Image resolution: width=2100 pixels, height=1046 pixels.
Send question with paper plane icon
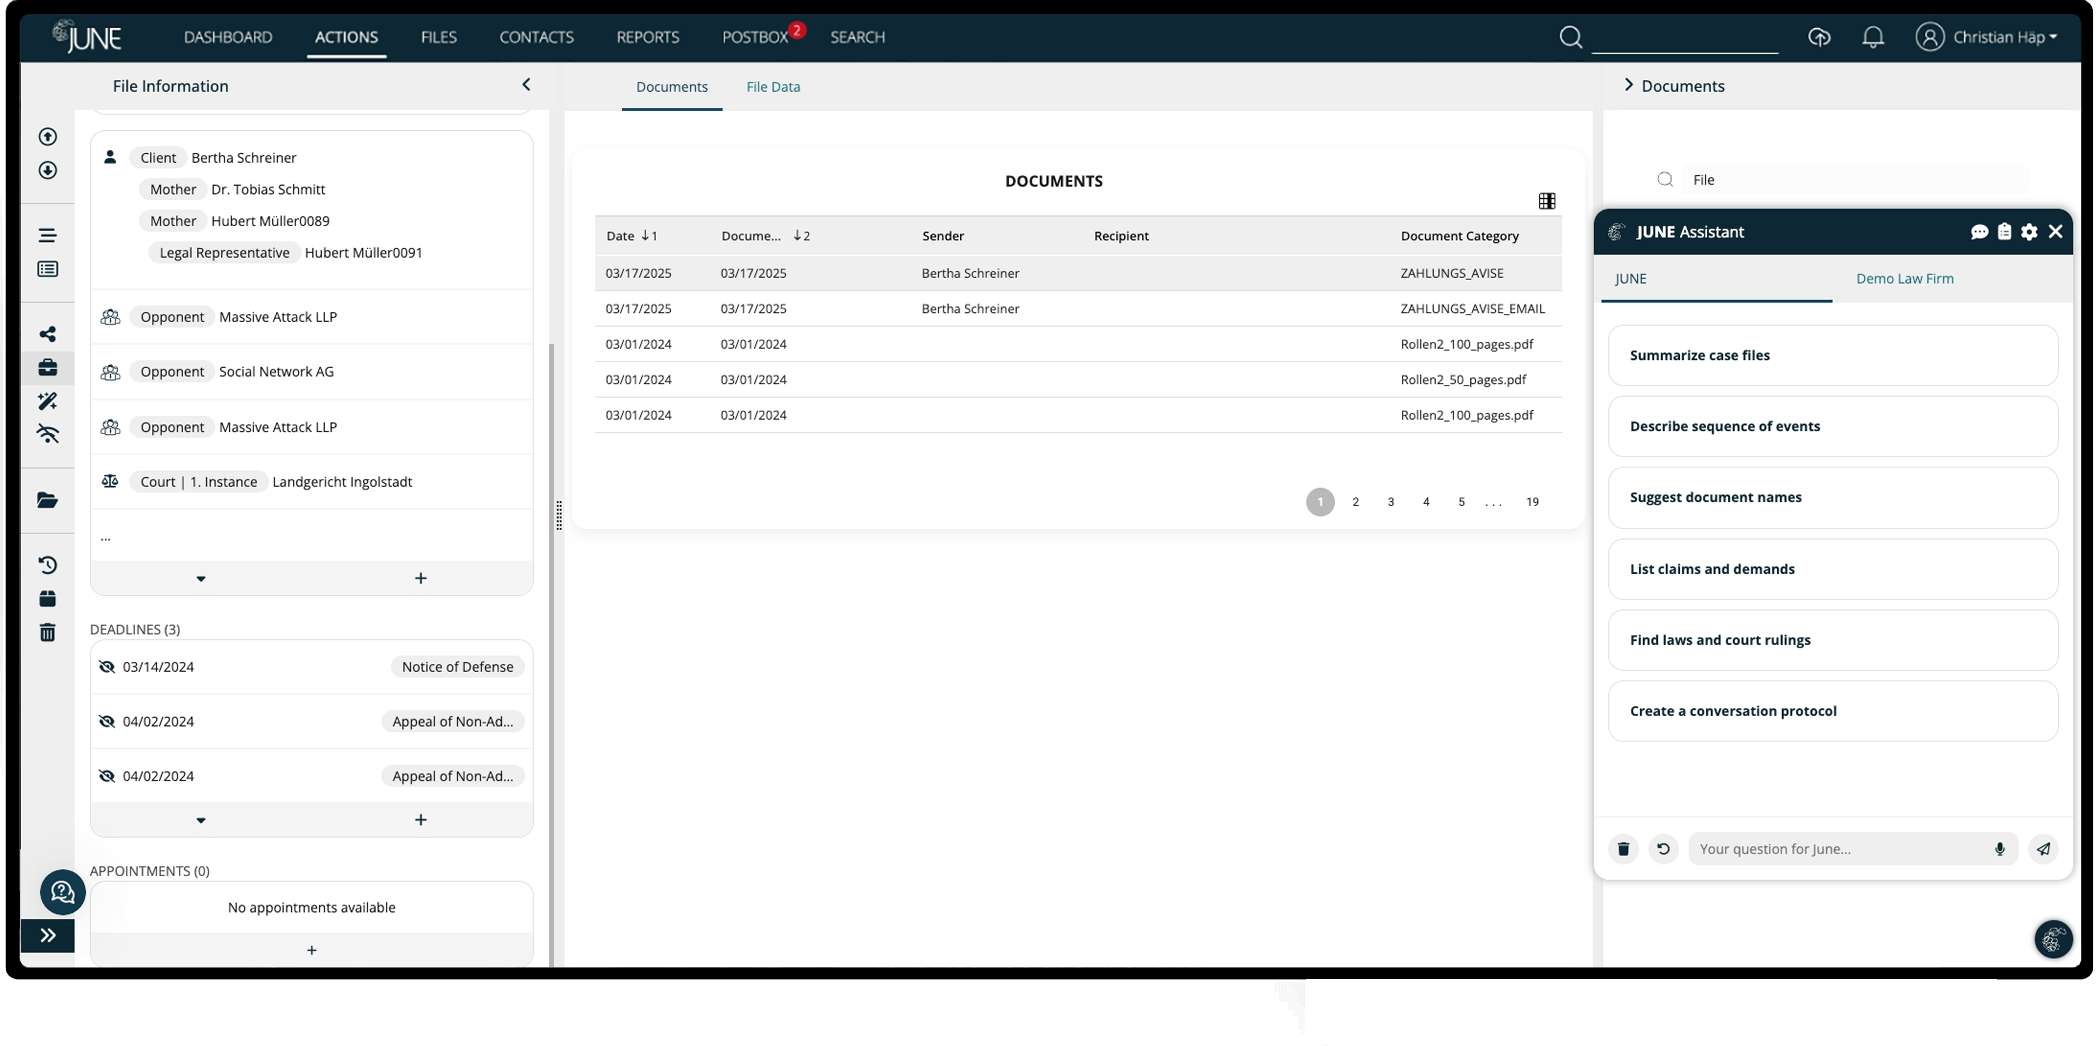2043,849
